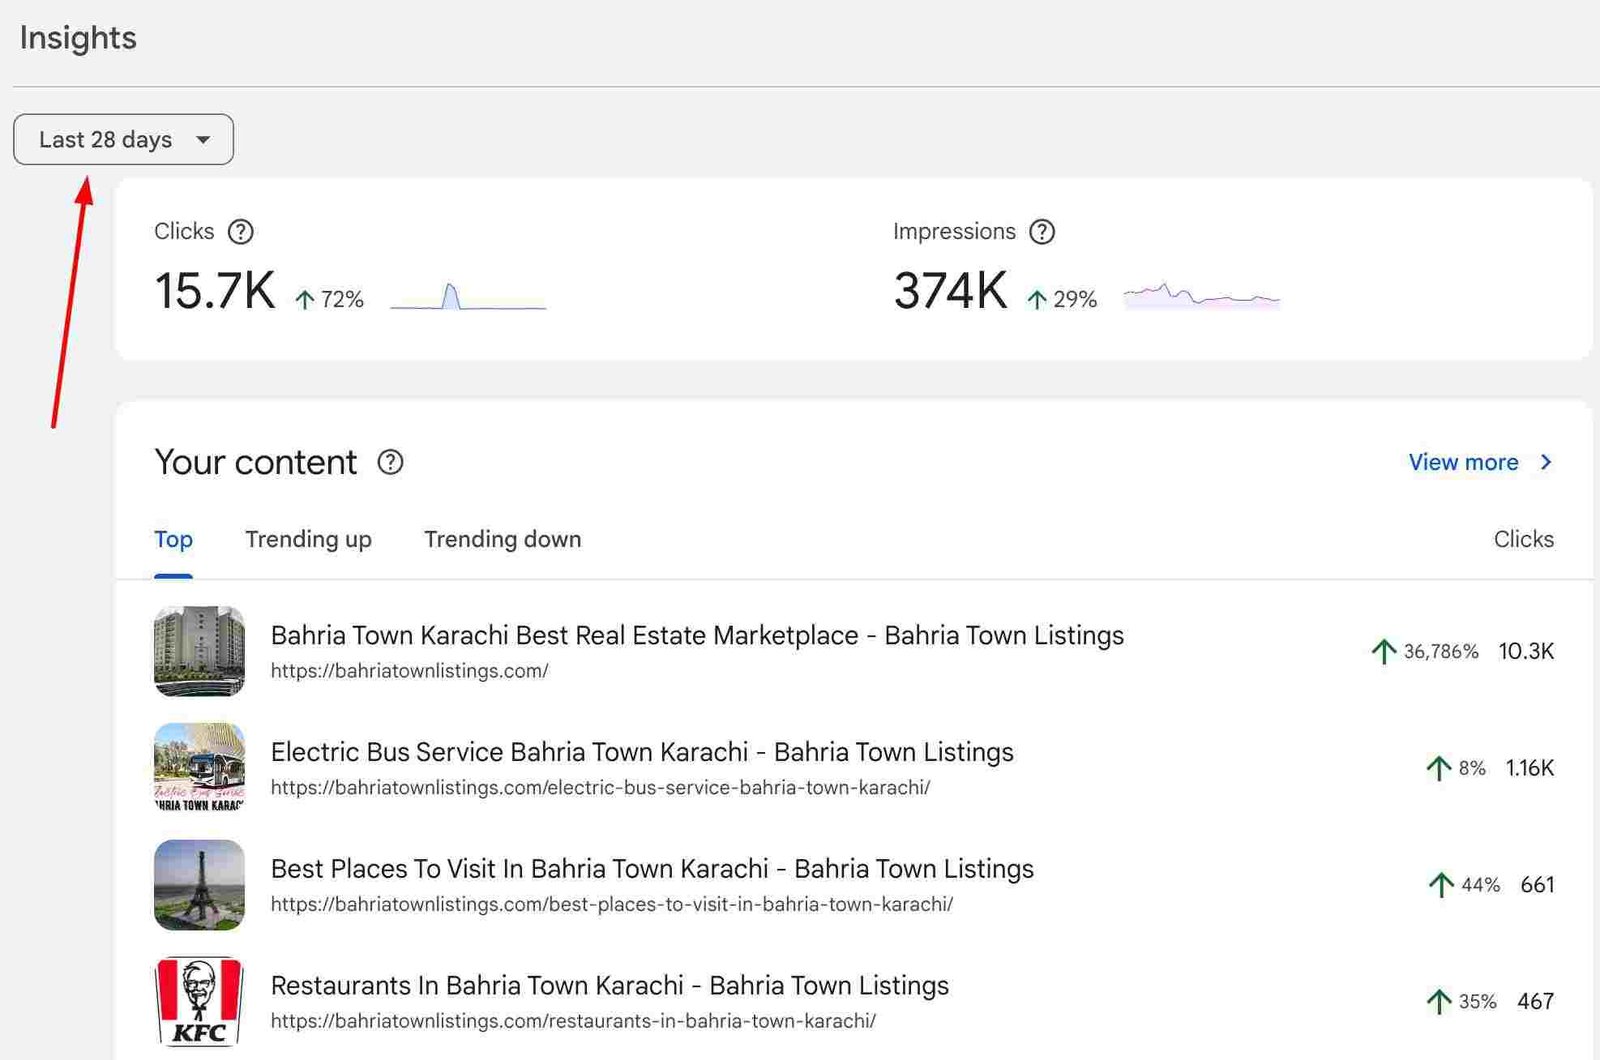Screen dimensions: 1600x1060
Task: Click the dropdown arrow on date filter
Action: point(204,140)
